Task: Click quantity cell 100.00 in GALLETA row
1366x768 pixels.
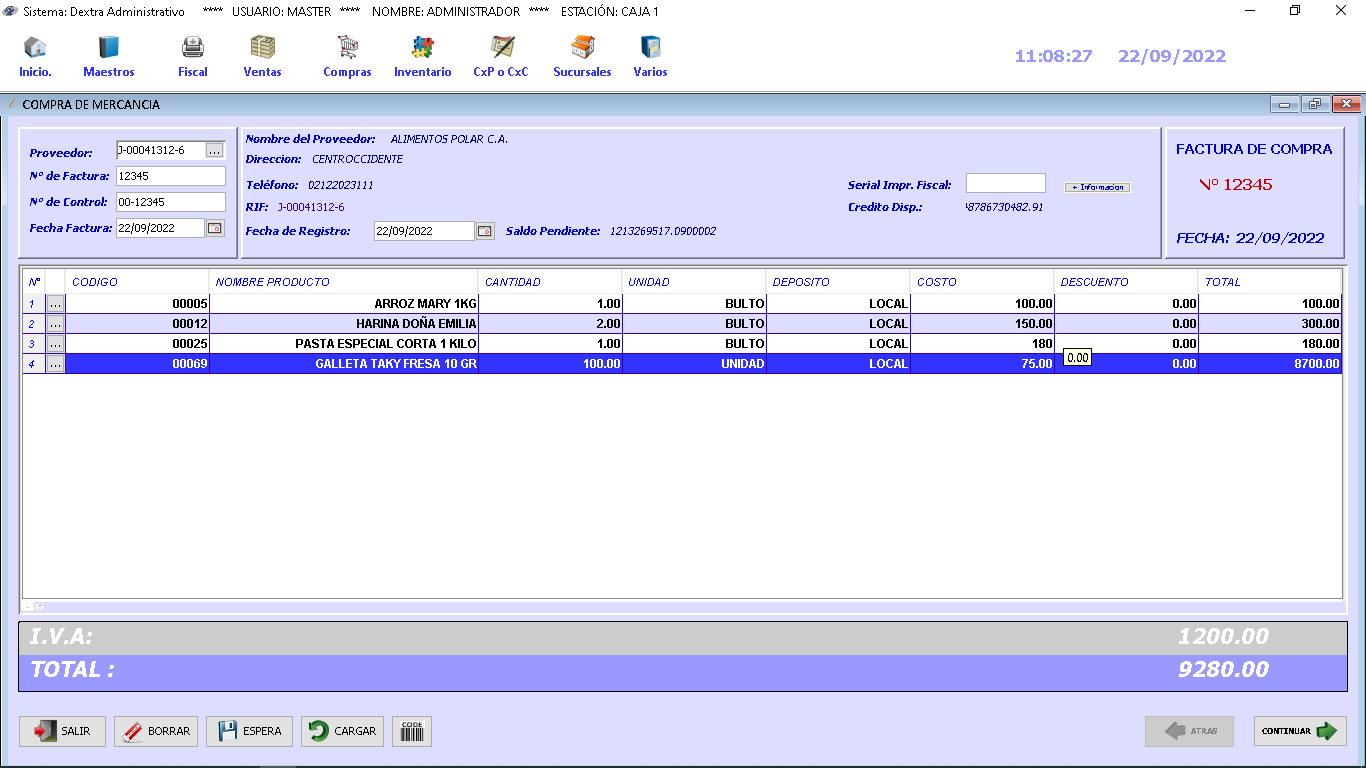Action: pyautogui.click(x=550, y=364)
